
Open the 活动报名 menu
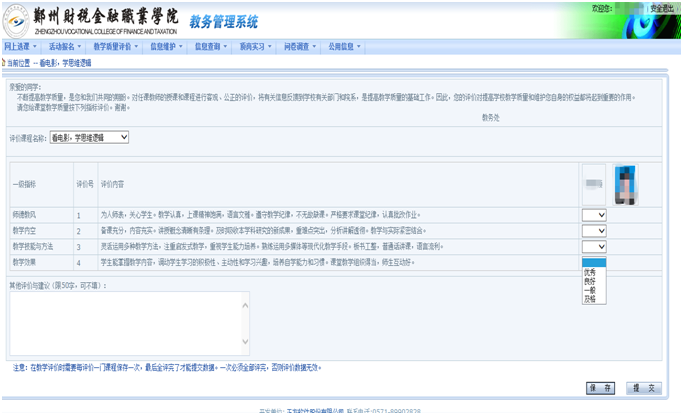tap(65, 47)
